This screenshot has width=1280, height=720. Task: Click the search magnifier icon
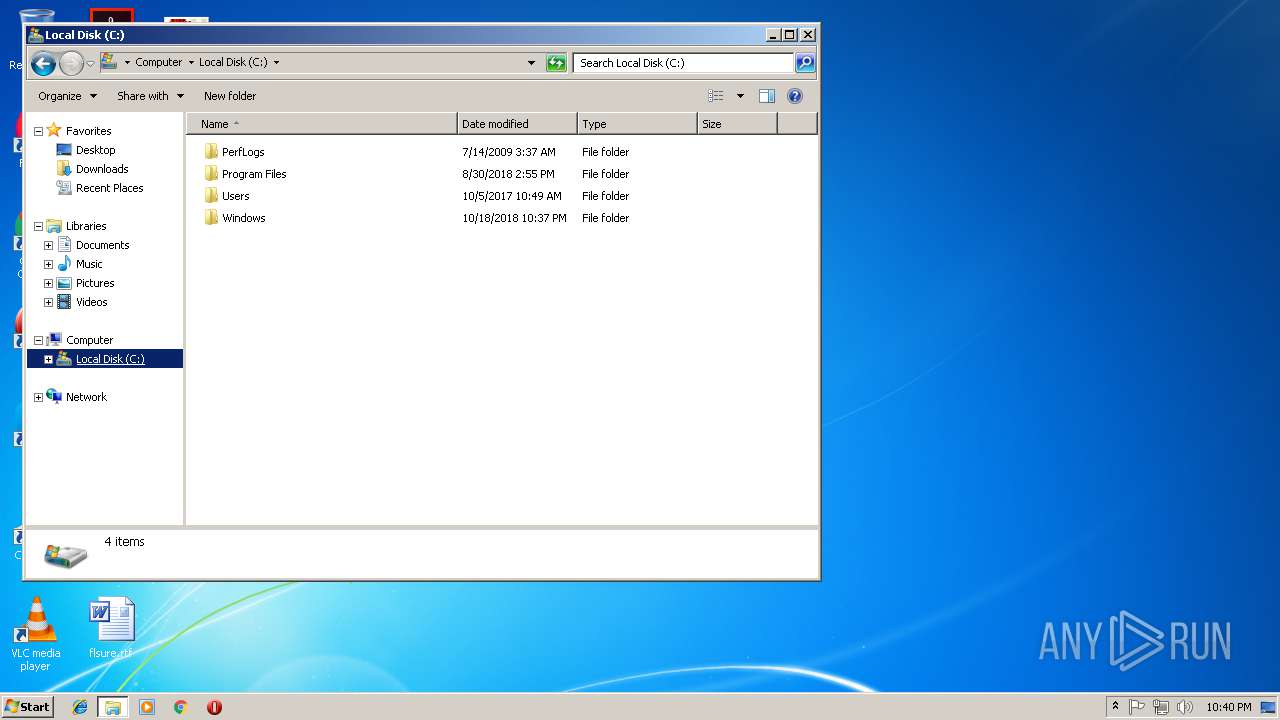coord(805,63)
